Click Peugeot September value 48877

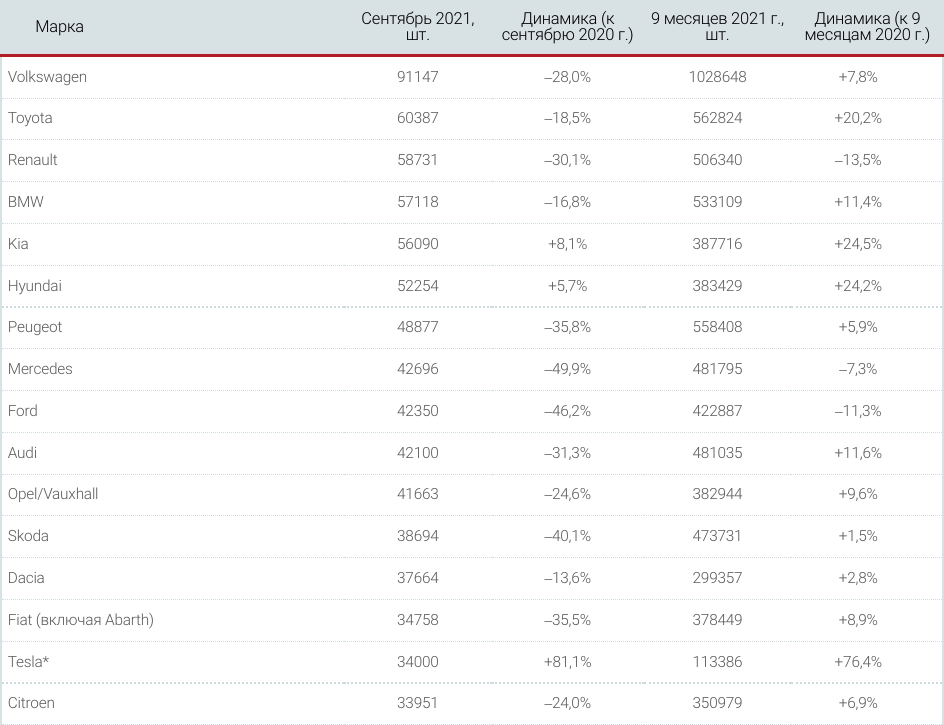click(418, 327)
